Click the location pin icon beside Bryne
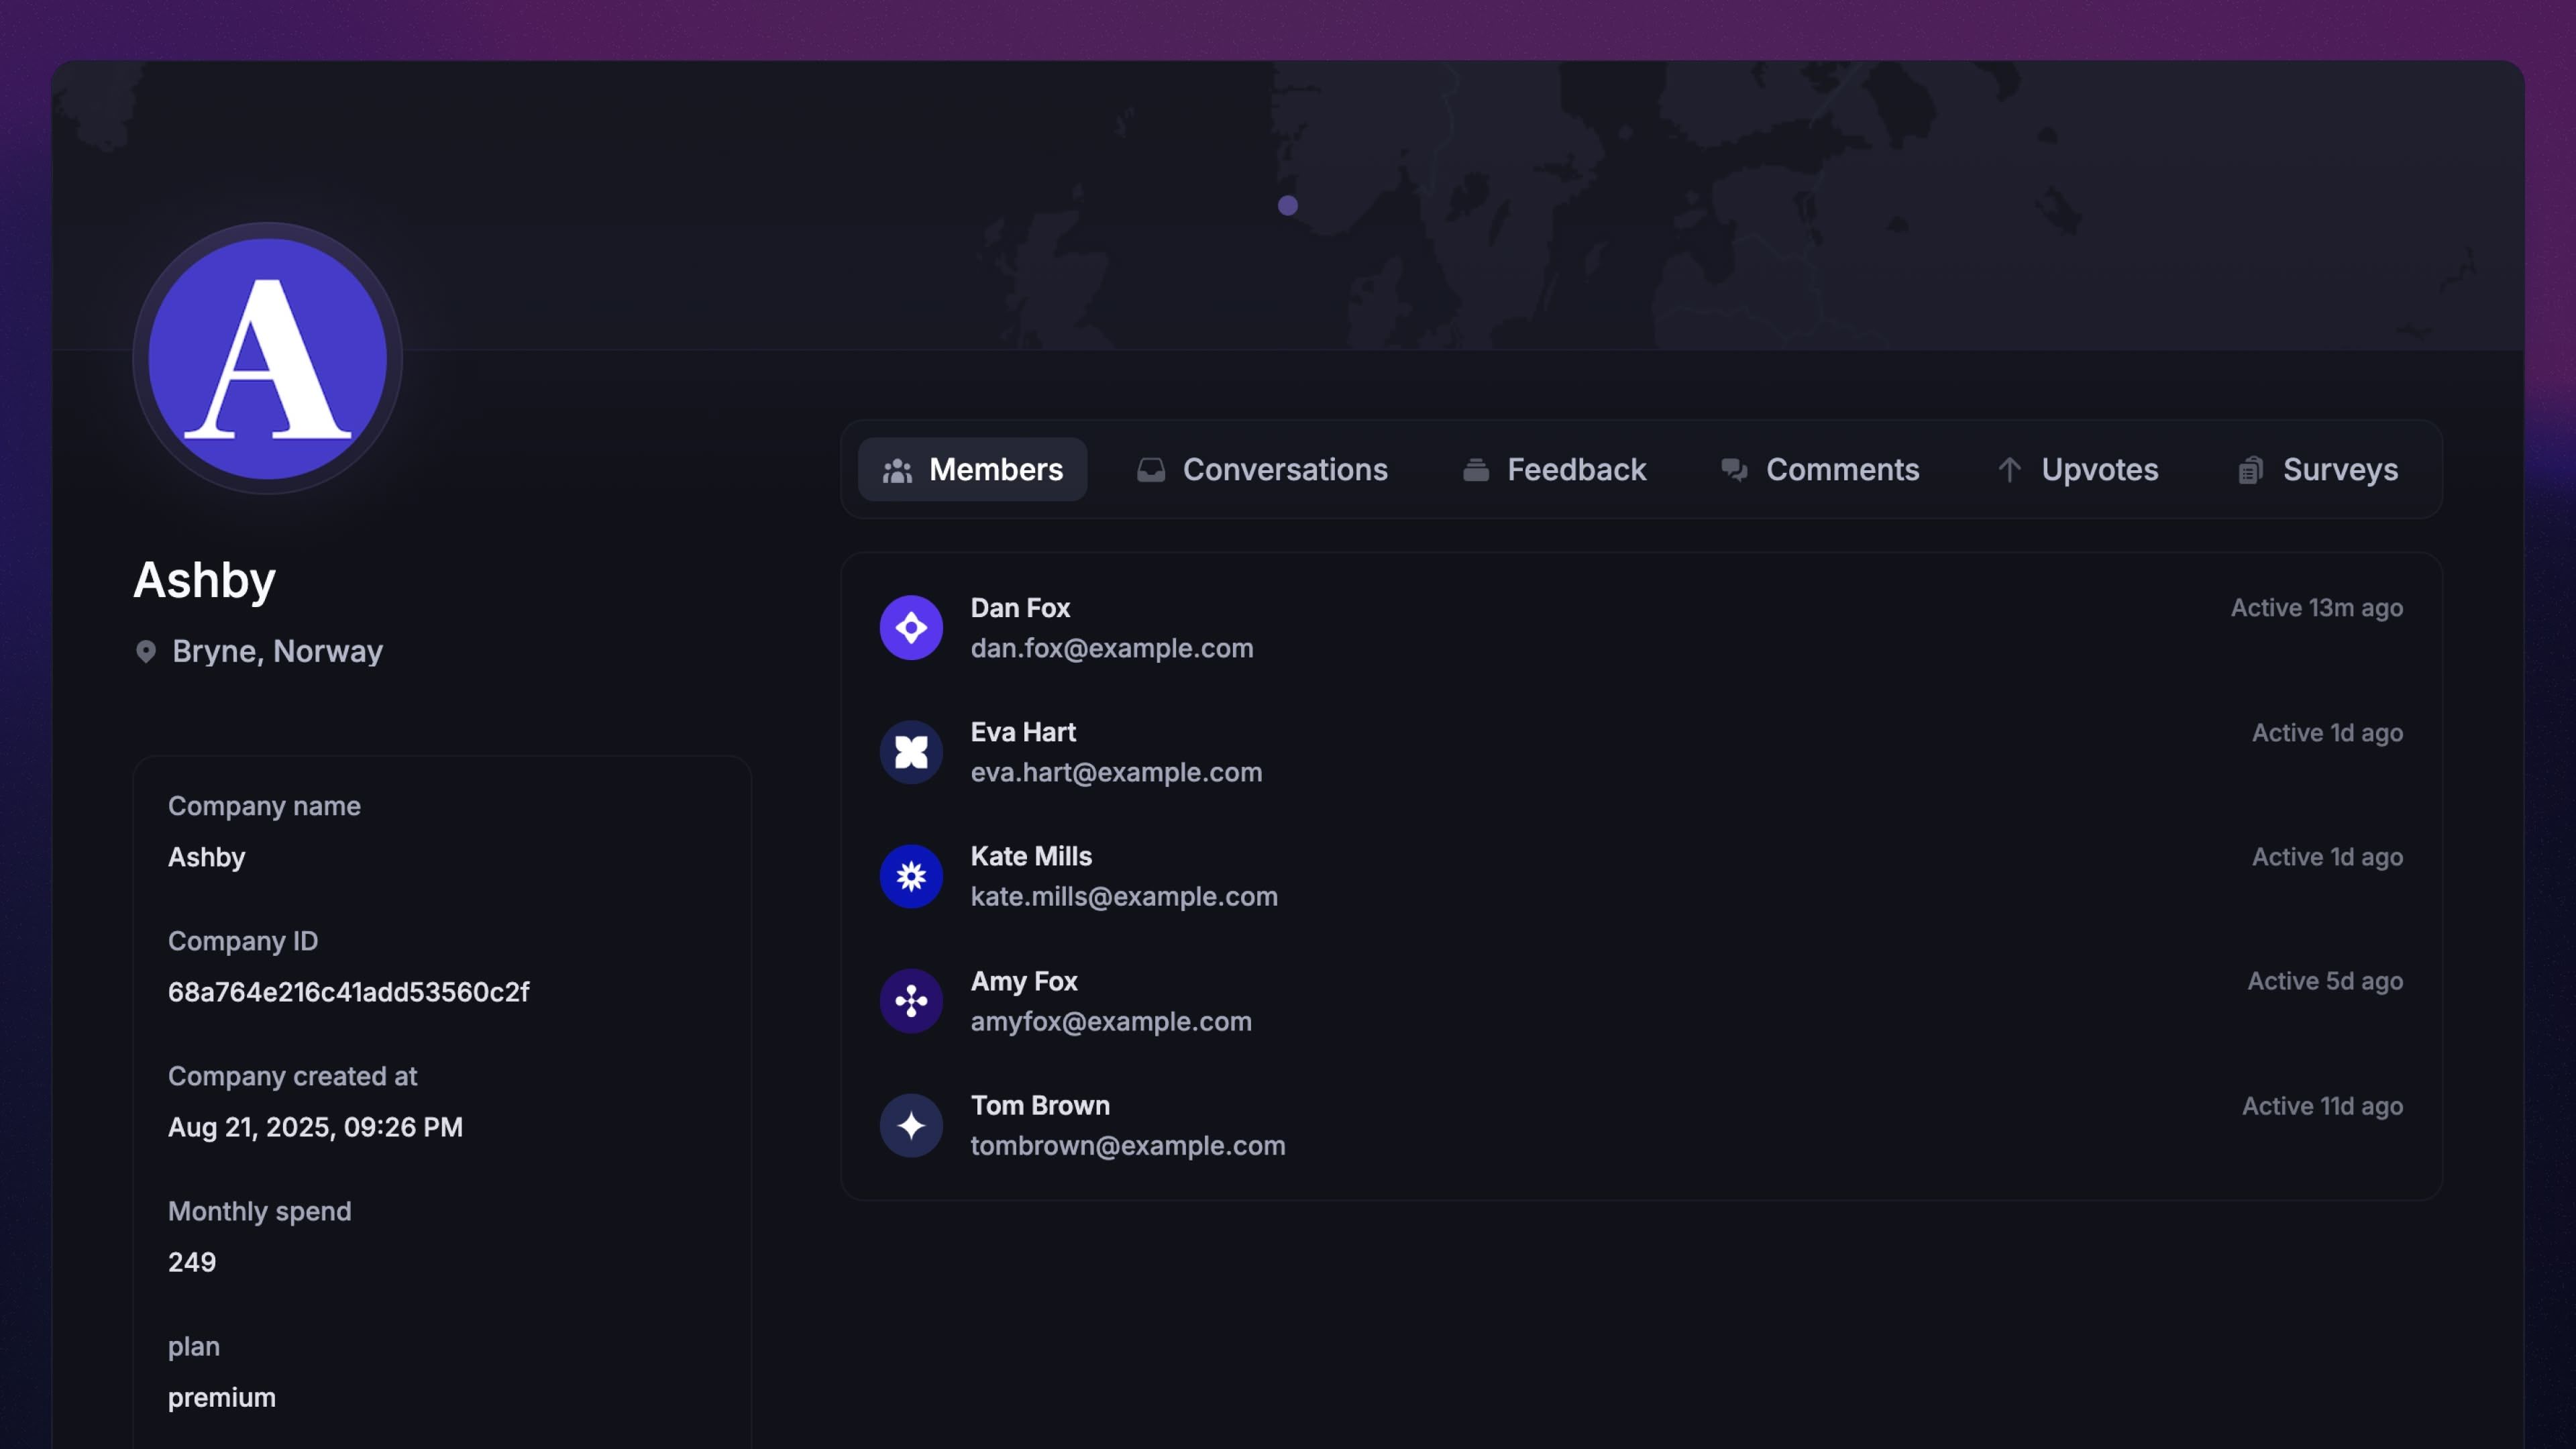 point(146,652)
